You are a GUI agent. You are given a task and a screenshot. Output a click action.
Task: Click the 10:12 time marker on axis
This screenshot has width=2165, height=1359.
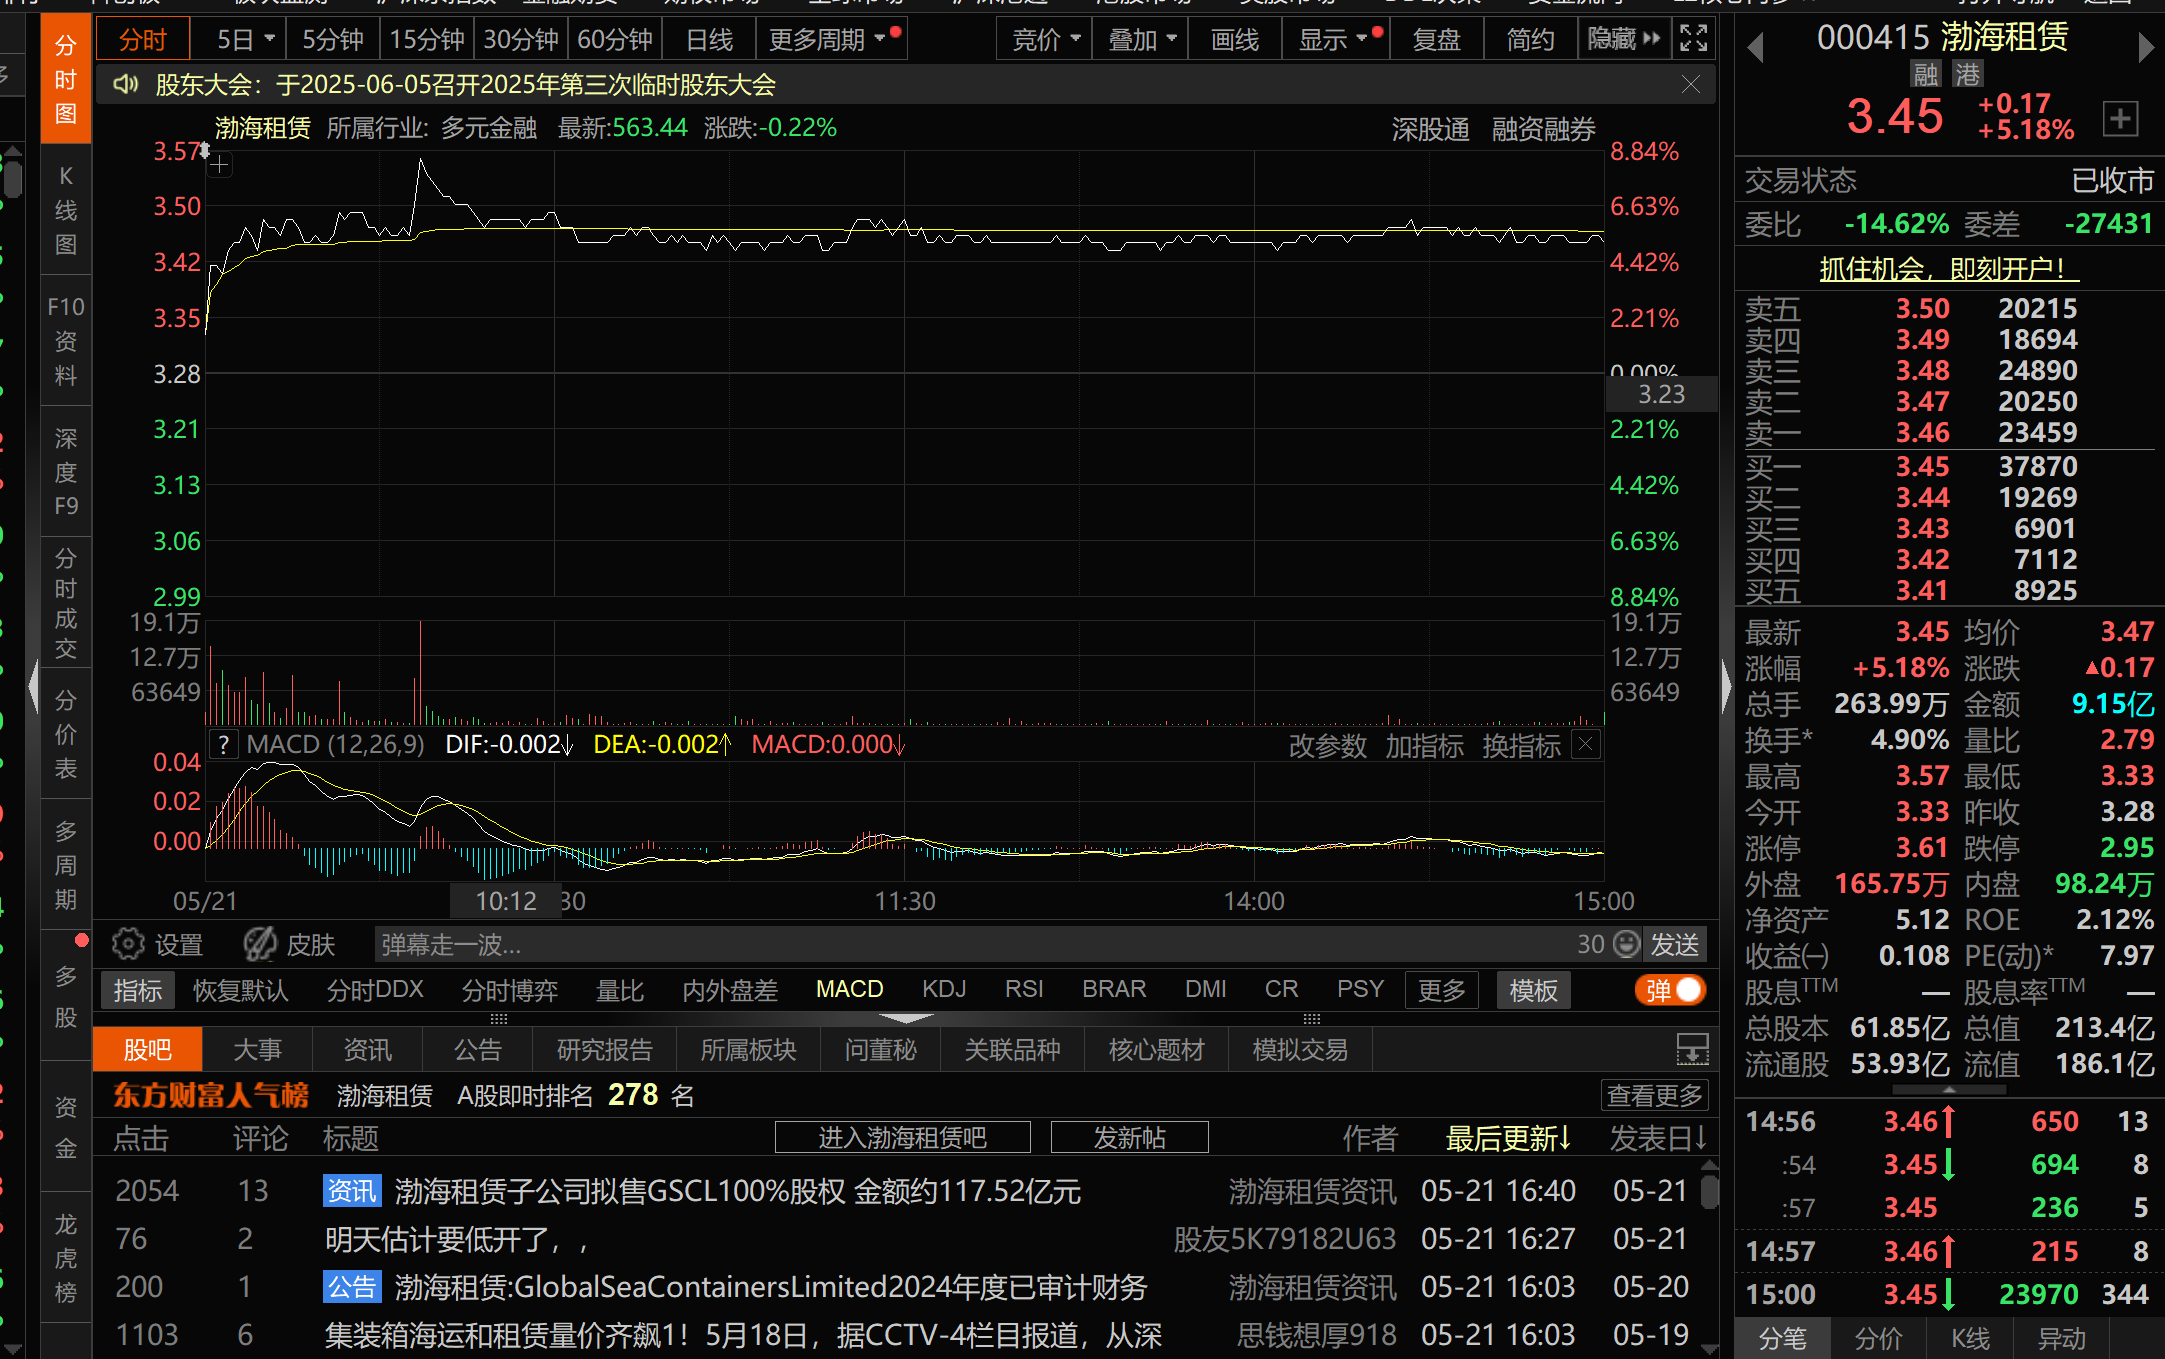point(506,901)
